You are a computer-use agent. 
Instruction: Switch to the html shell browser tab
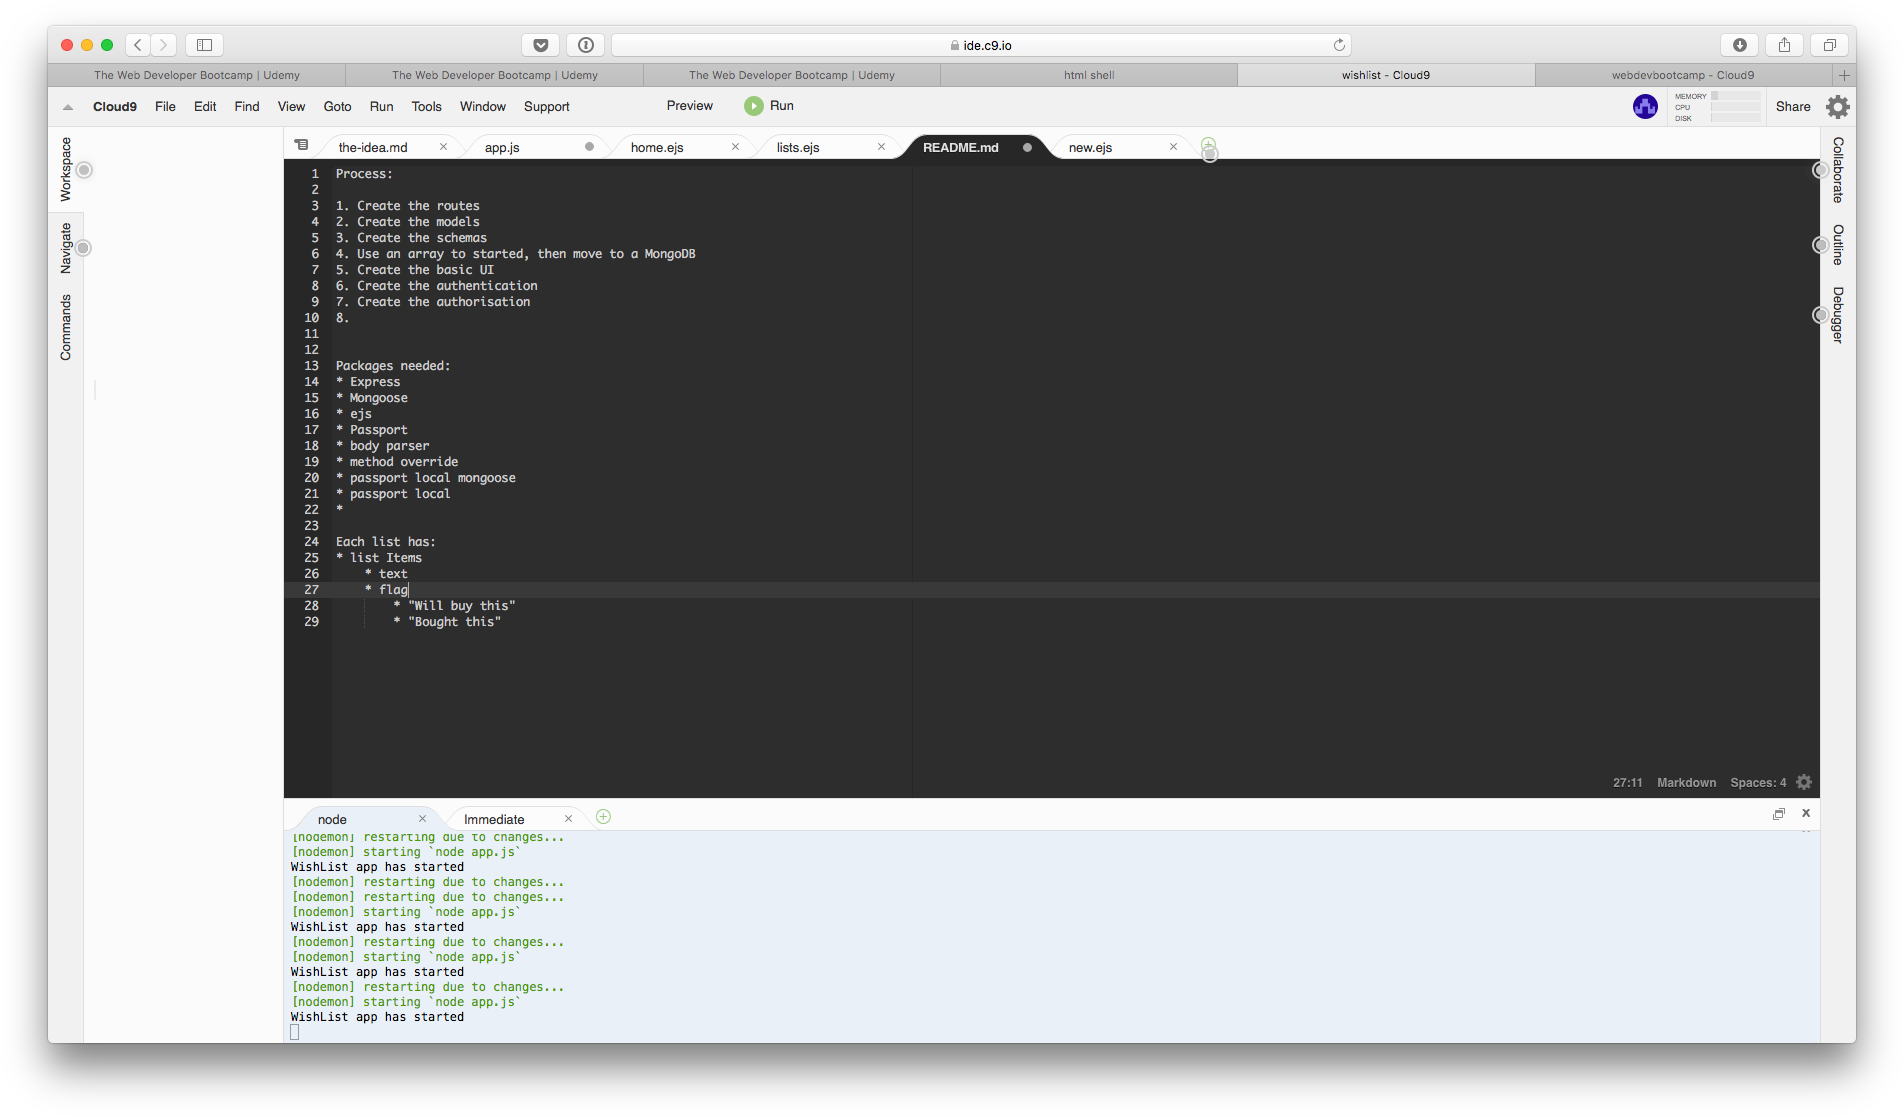coord(1089,75)
